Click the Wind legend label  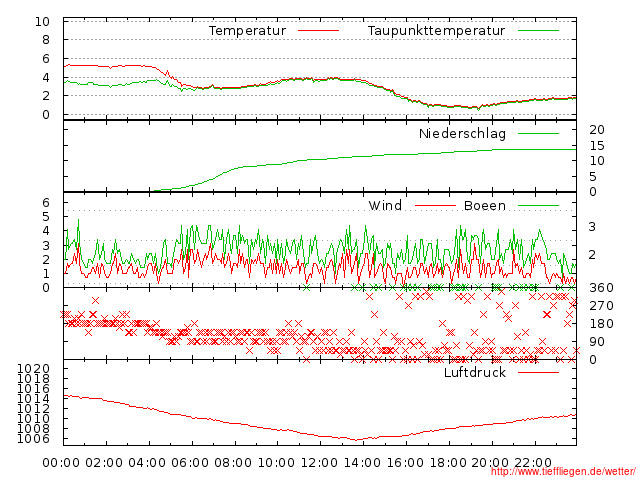(x=385, y=205)
